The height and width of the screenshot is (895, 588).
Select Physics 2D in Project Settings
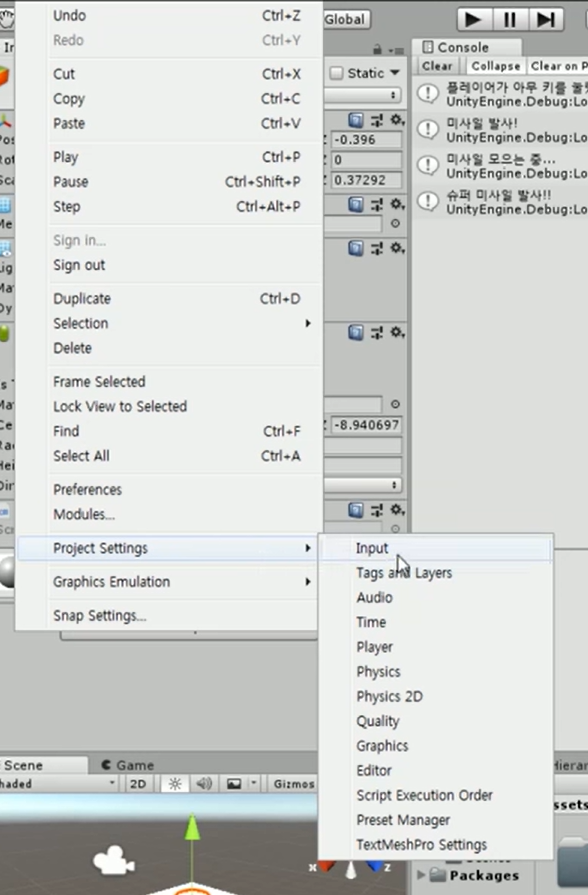[436, 696]
